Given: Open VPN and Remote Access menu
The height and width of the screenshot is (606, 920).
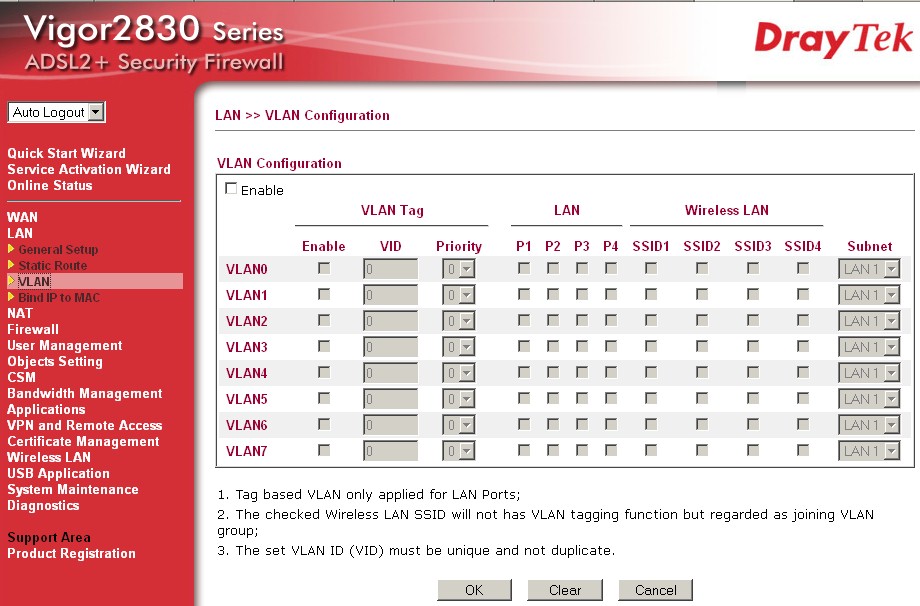Looking at the screenshot, I should (85, 425).
